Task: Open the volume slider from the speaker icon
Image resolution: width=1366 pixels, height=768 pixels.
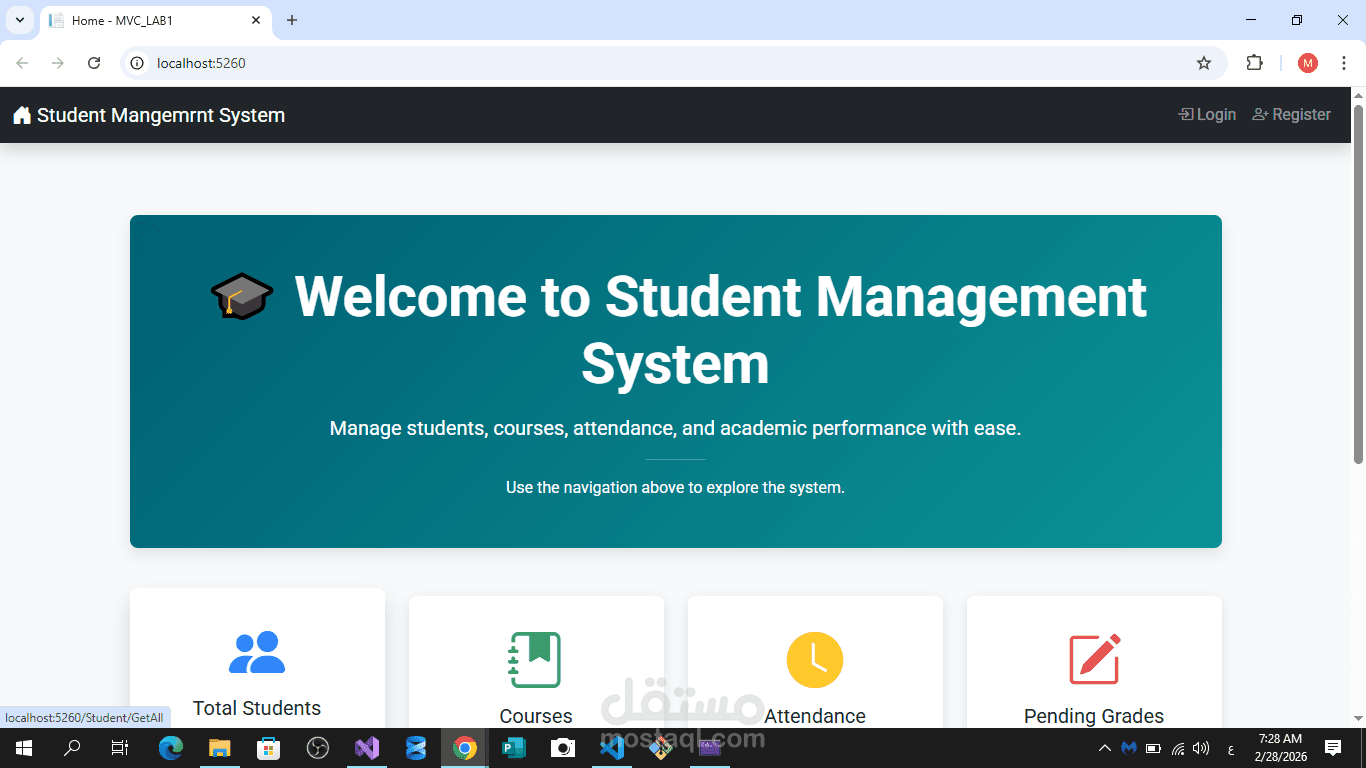Action: (1201, 747)
